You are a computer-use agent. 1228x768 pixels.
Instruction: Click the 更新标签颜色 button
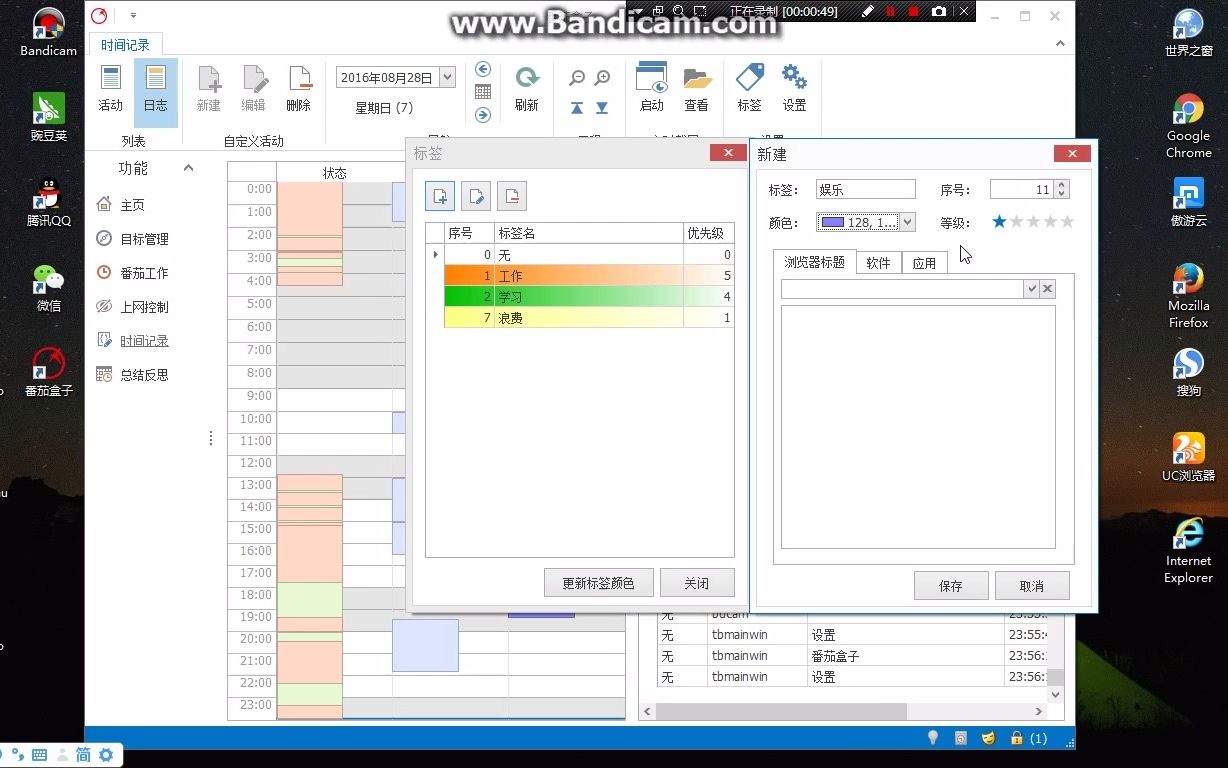[x=598, y=583]
